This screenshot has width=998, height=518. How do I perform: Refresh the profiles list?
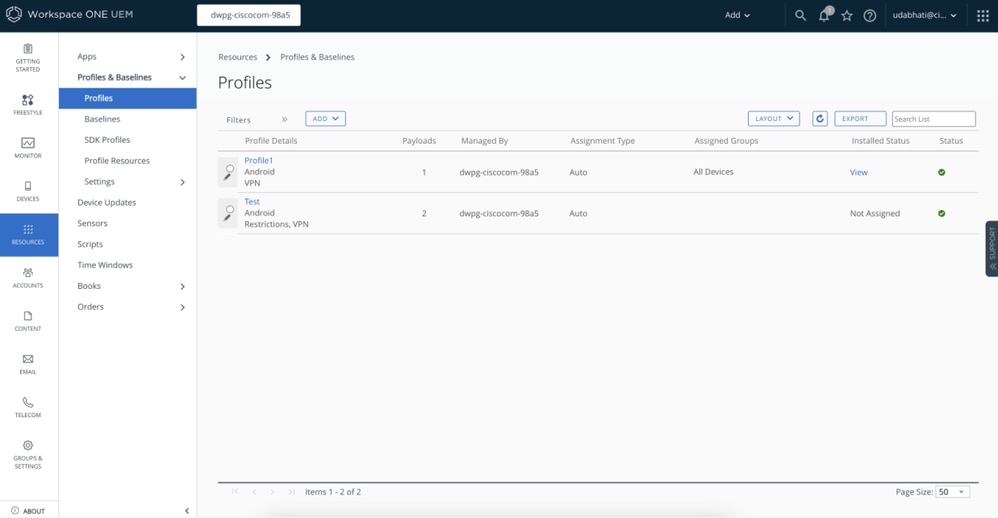820,118
